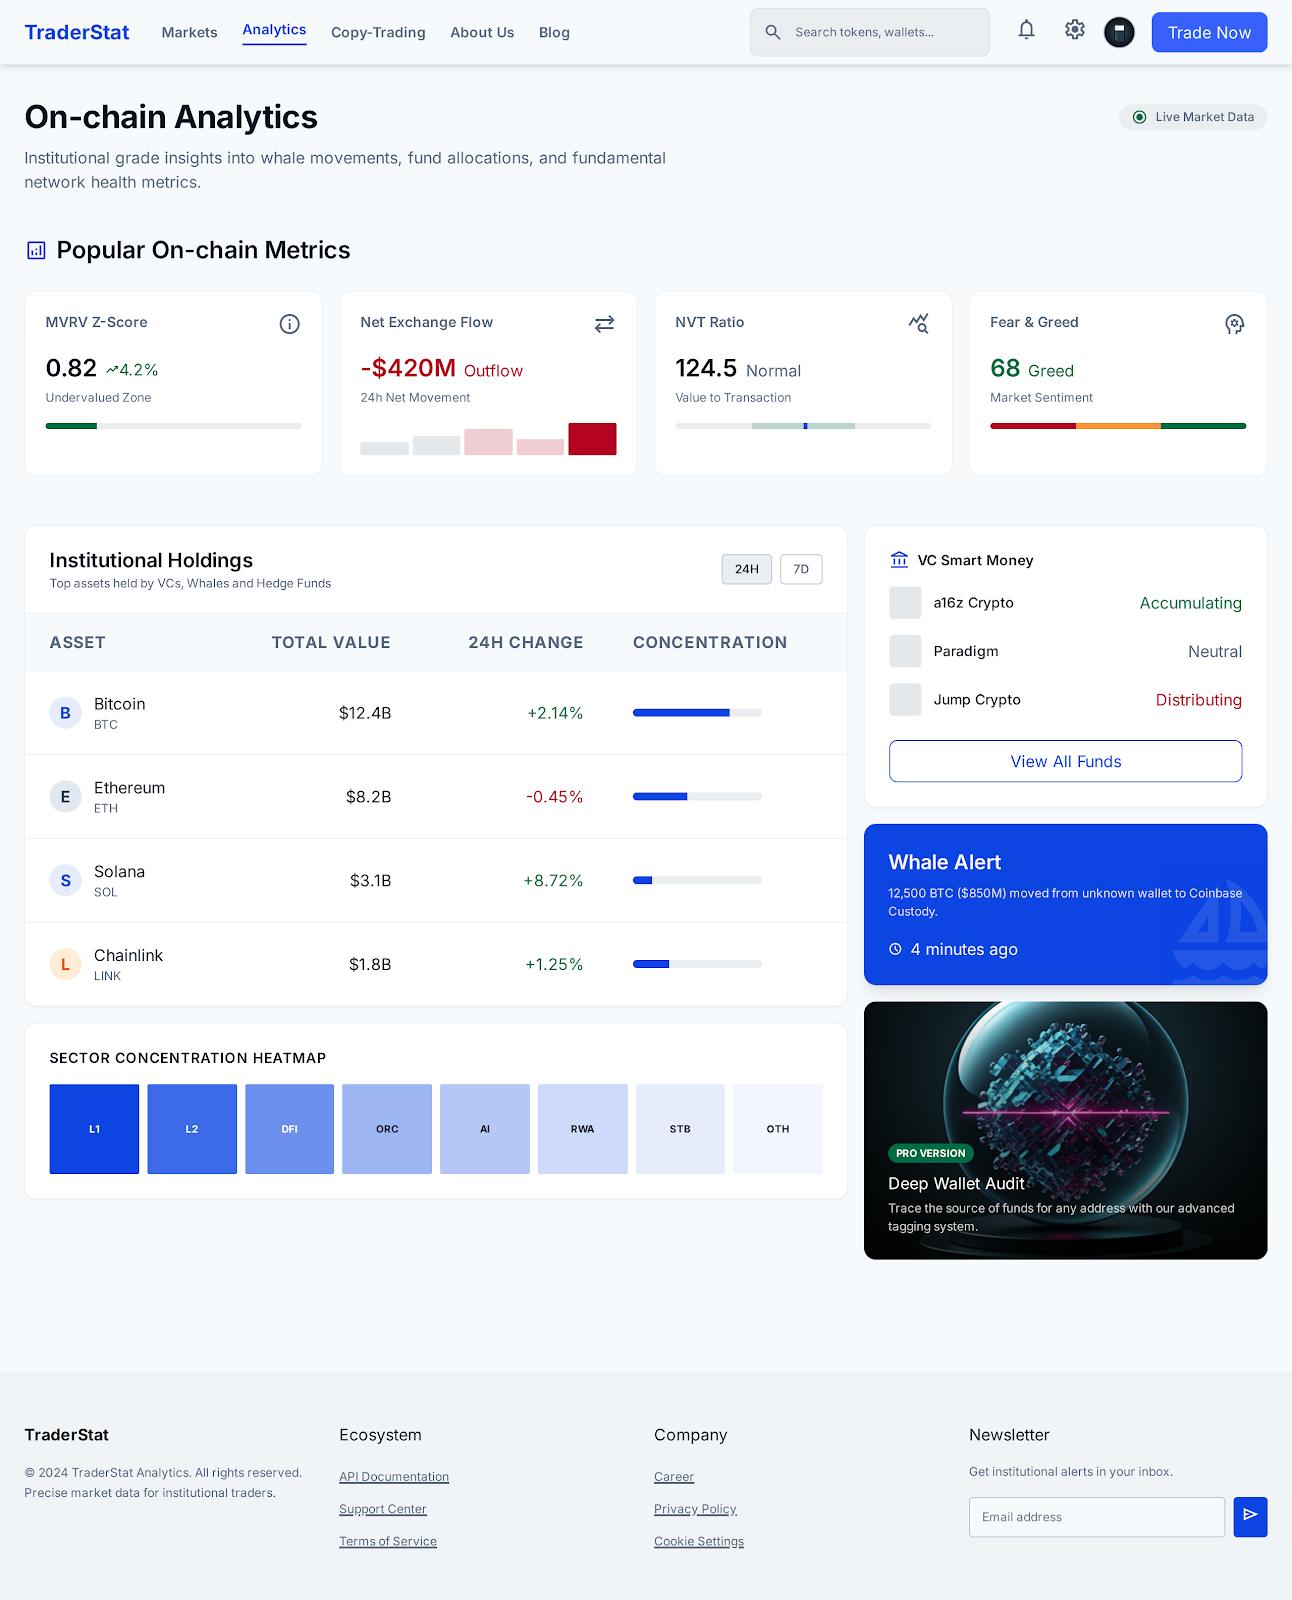This screenshot has width=1292, height=1600.
Task: Click the Chainlink concentration bar
Action: (x=697, y=964)
